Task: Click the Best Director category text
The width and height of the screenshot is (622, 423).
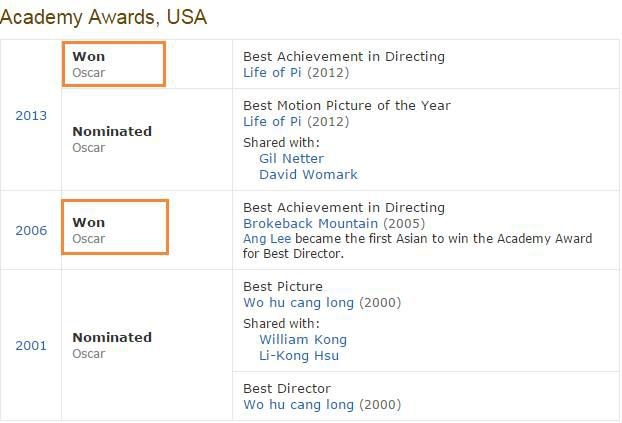Action: [x=287, y=388]
